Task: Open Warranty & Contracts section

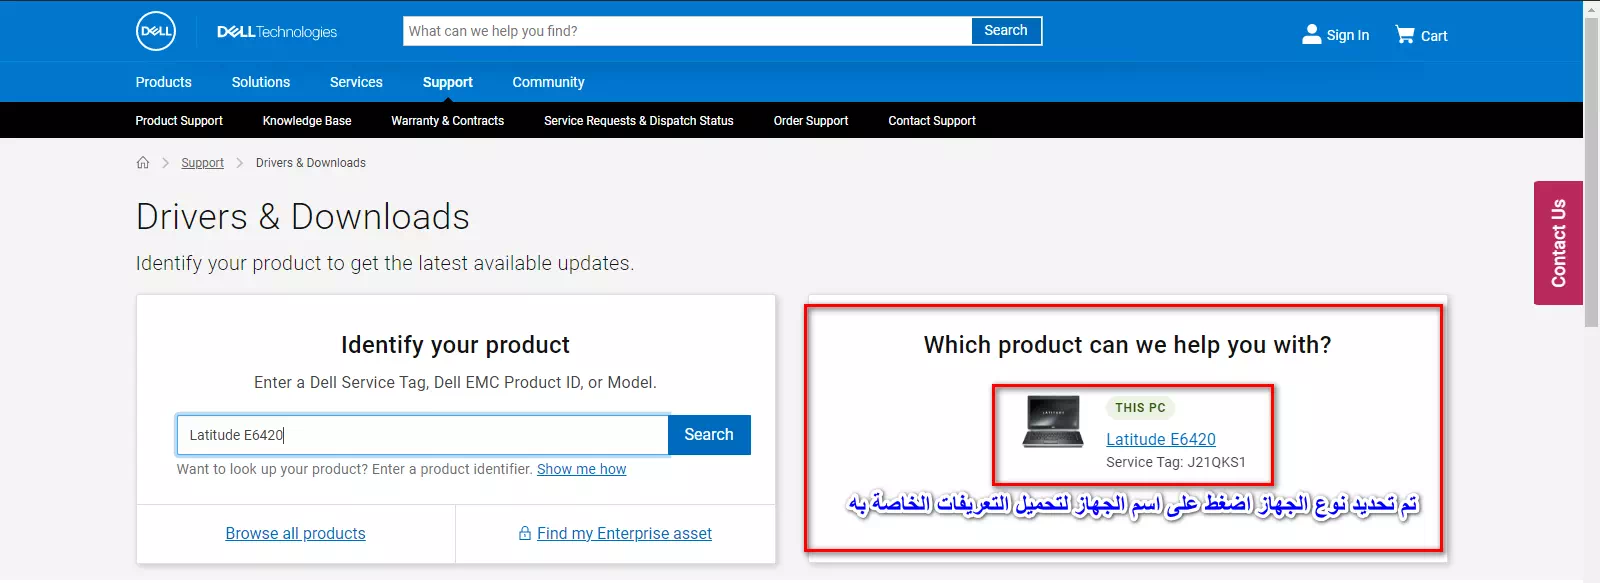Action: (x=448, y=121)
